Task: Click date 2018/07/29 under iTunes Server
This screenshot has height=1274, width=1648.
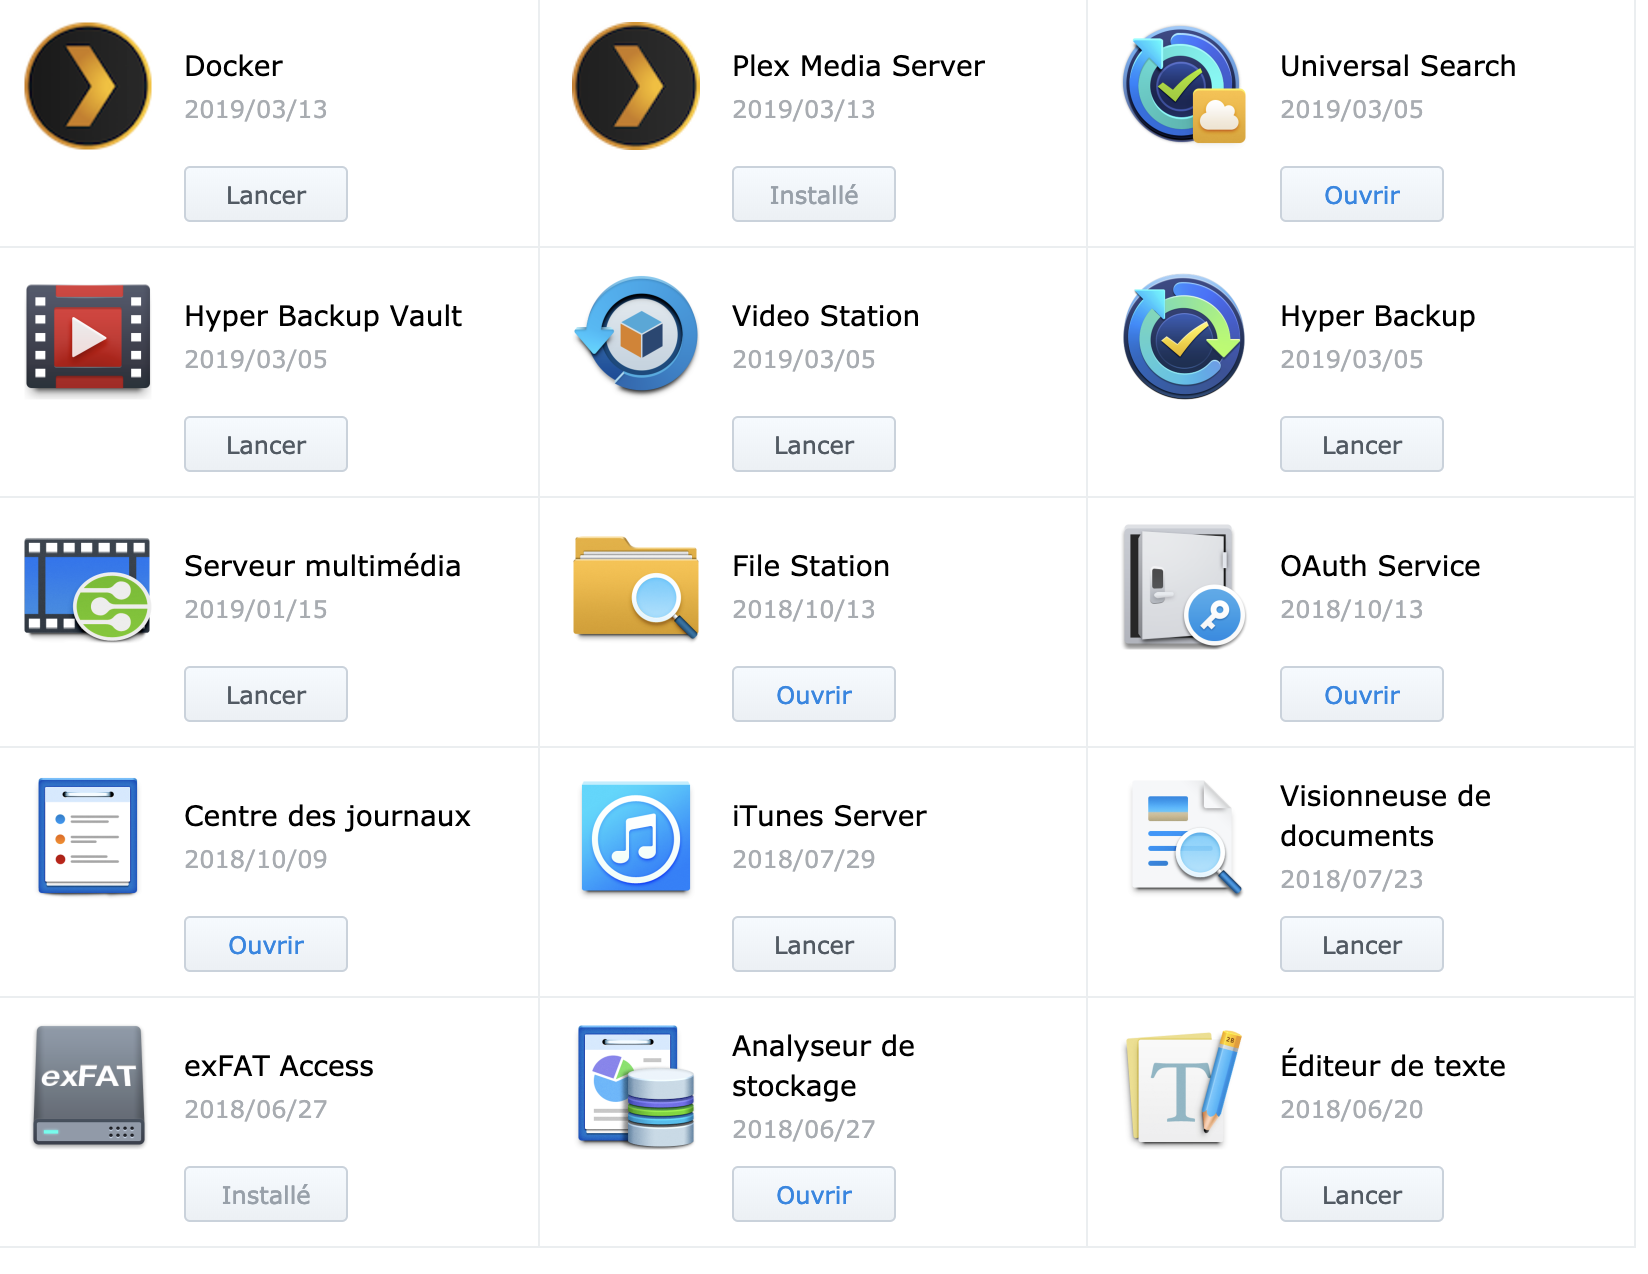Action: pos(803,859)
